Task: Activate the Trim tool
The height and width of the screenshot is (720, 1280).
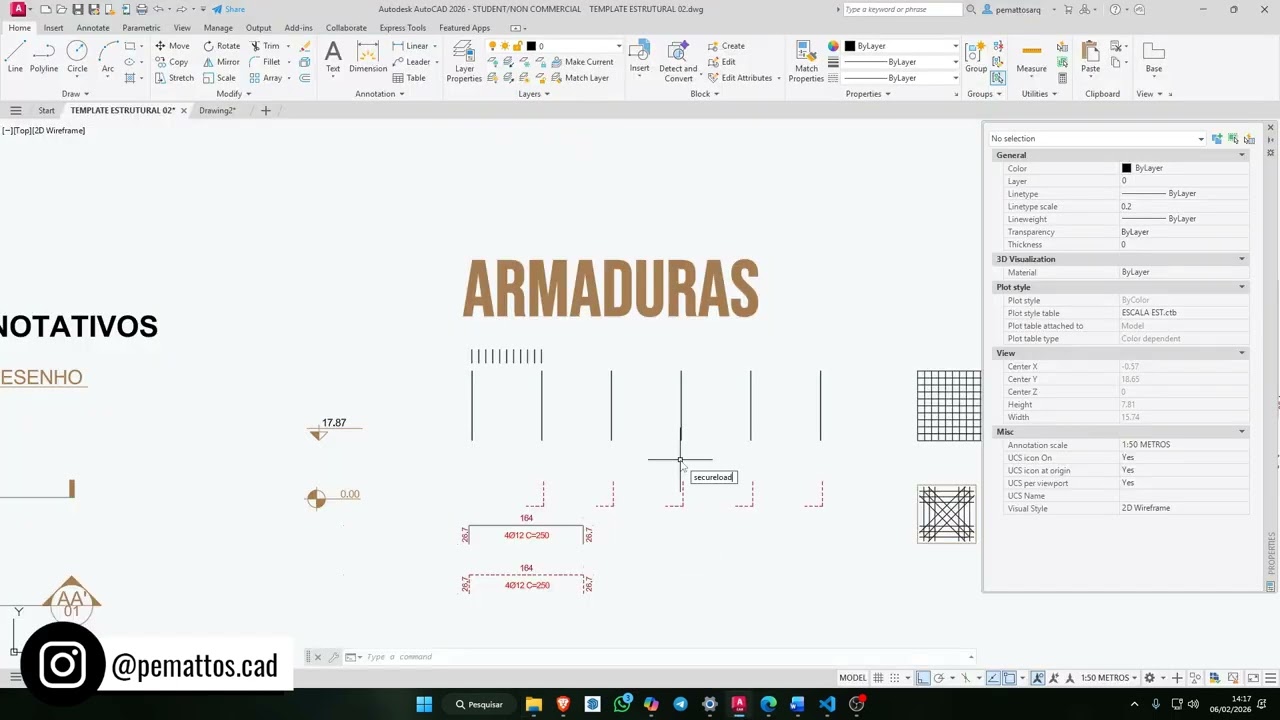Action: (x=264, y=46)
